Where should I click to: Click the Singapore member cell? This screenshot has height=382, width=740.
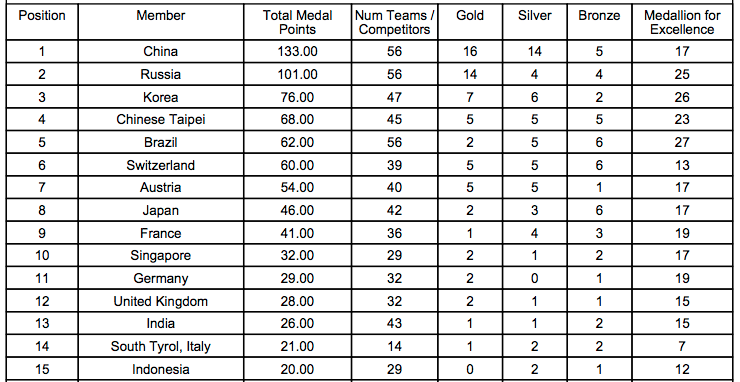click(160, 255)
